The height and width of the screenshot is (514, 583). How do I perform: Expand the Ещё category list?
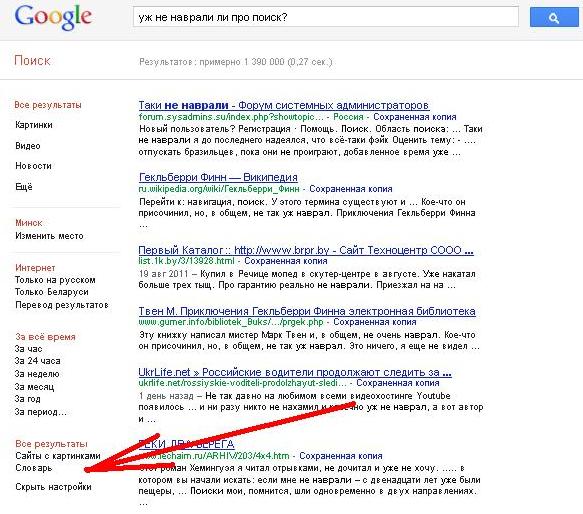tap(24, 187)
